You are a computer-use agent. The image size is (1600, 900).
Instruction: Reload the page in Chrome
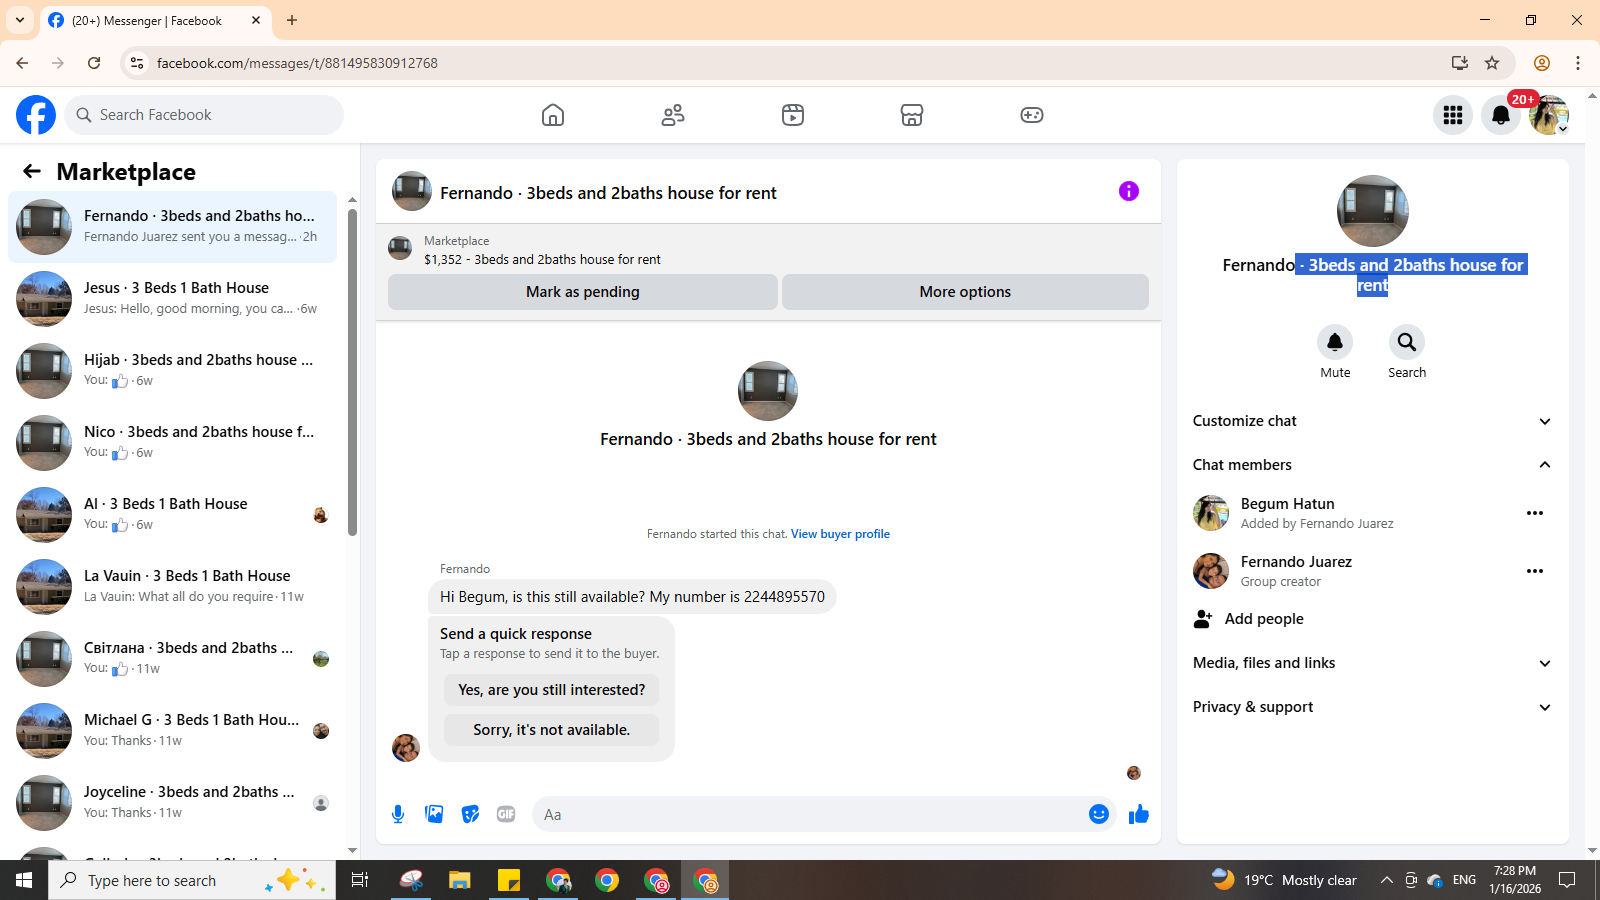[x=94, y=63]
